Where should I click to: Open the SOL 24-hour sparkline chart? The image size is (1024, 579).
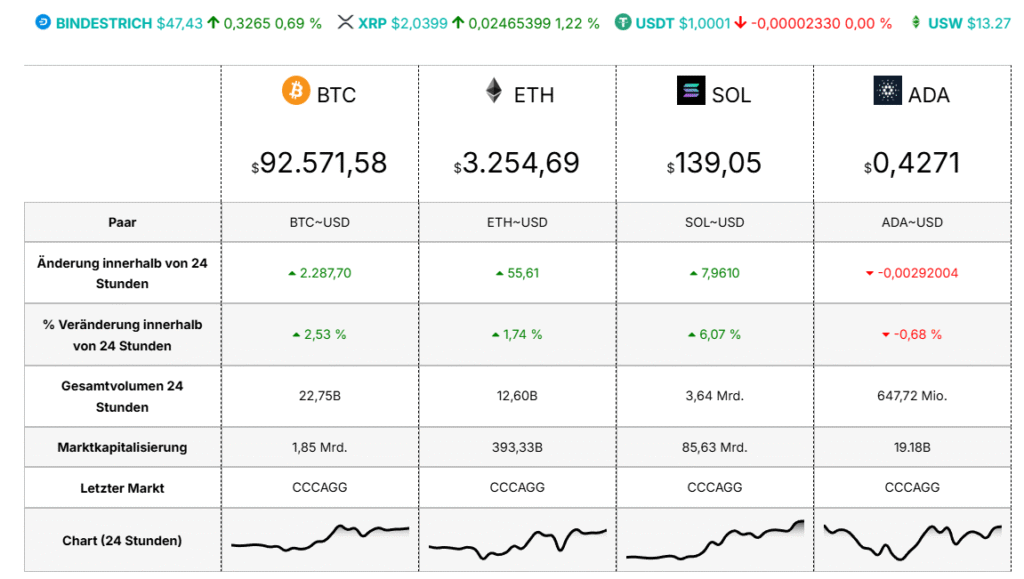(714, 541)
